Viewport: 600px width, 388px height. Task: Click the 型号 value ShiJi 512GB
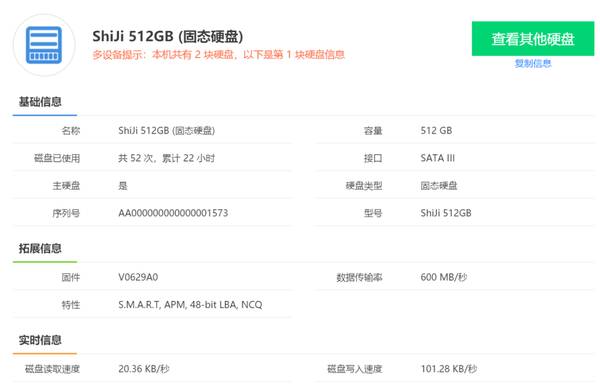(x=446, y=213)
